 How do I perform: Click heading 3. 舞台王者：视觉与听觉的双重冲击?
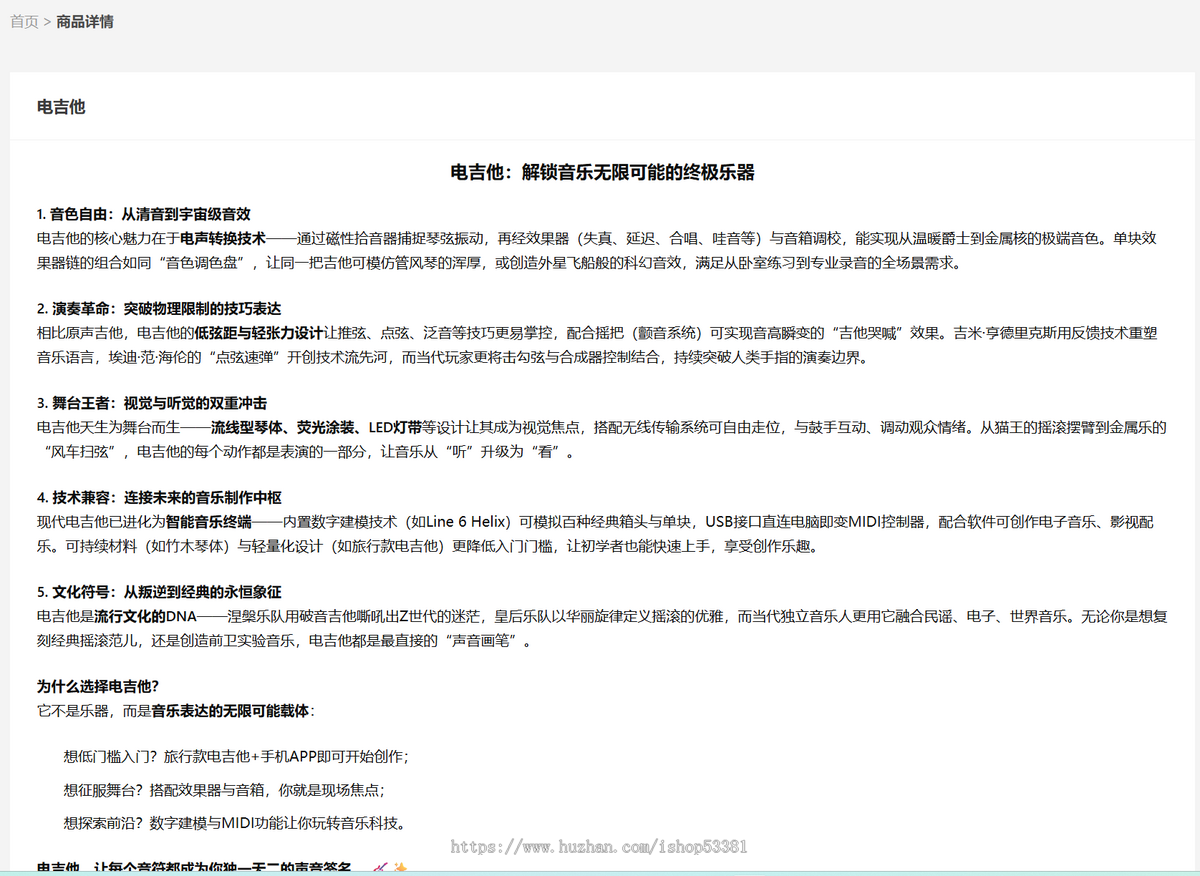pyautogui.click(x=152, y=403)
